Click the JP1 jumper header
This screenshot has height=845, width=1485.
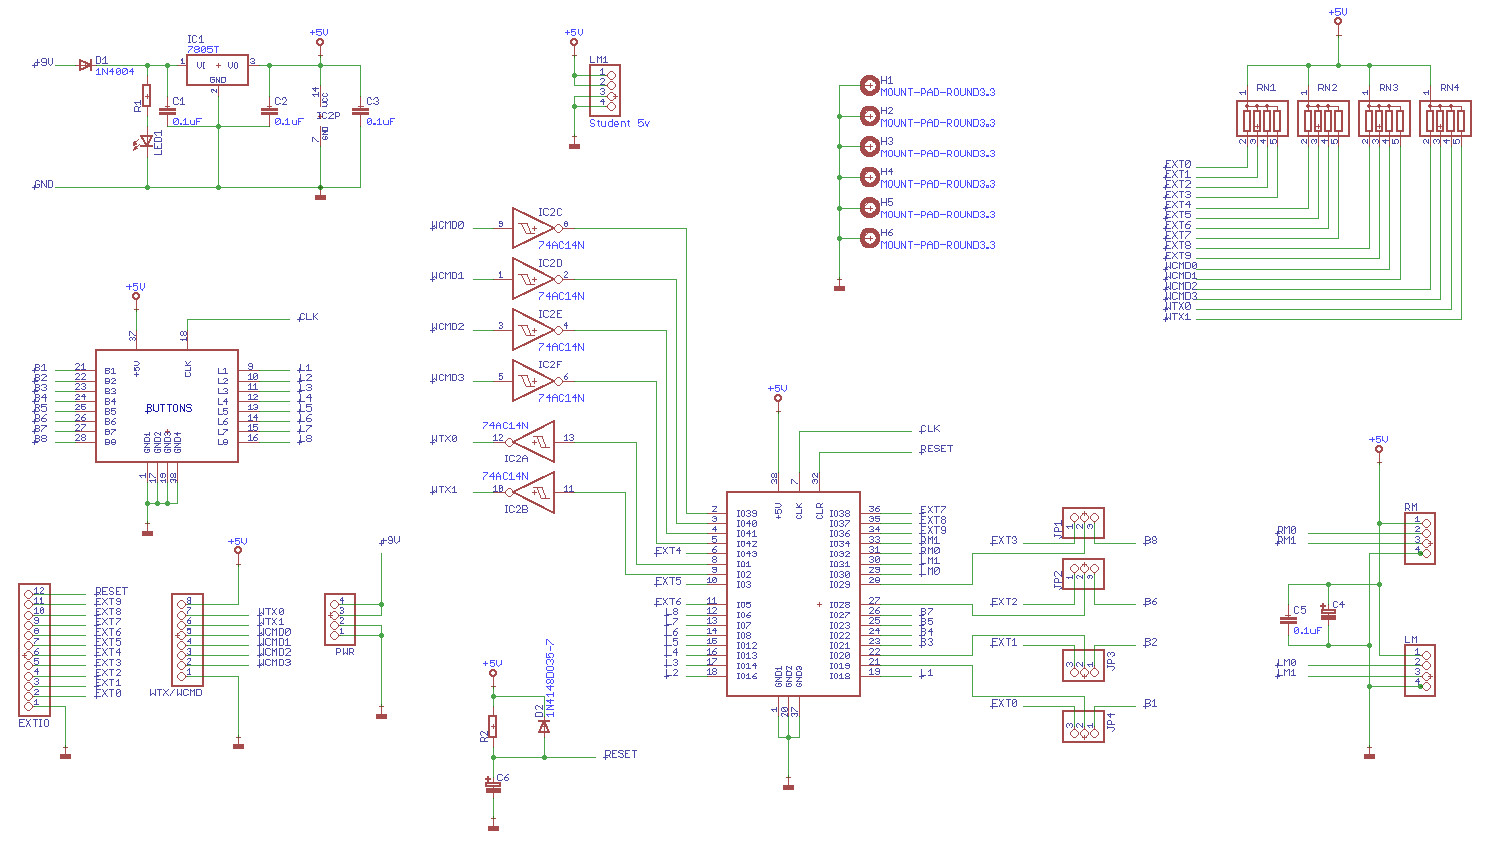point(1083,523)
